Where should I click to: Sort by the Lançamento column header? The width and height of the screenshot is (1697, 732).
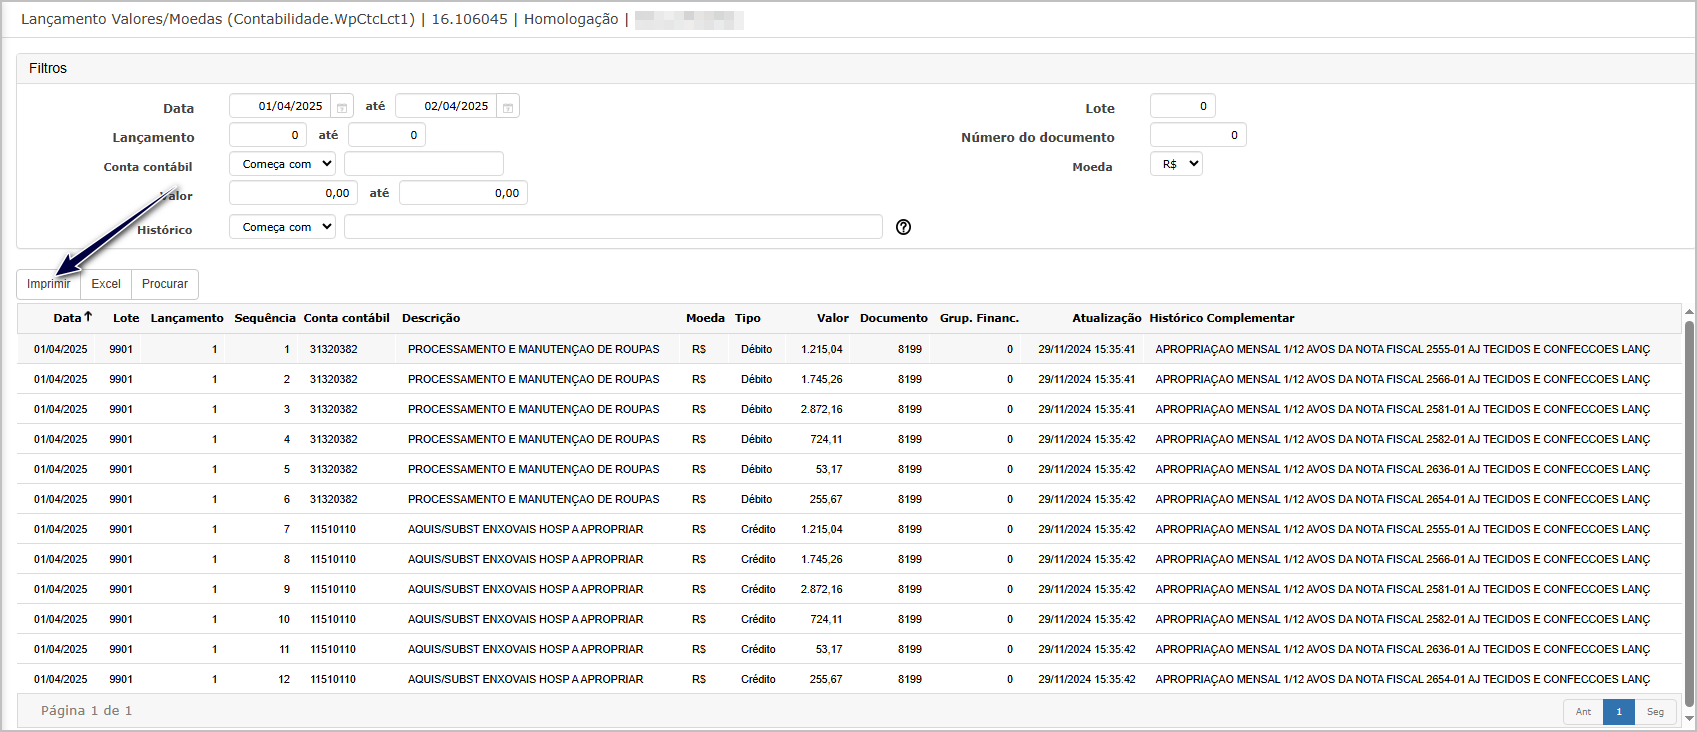click(187, 318)
